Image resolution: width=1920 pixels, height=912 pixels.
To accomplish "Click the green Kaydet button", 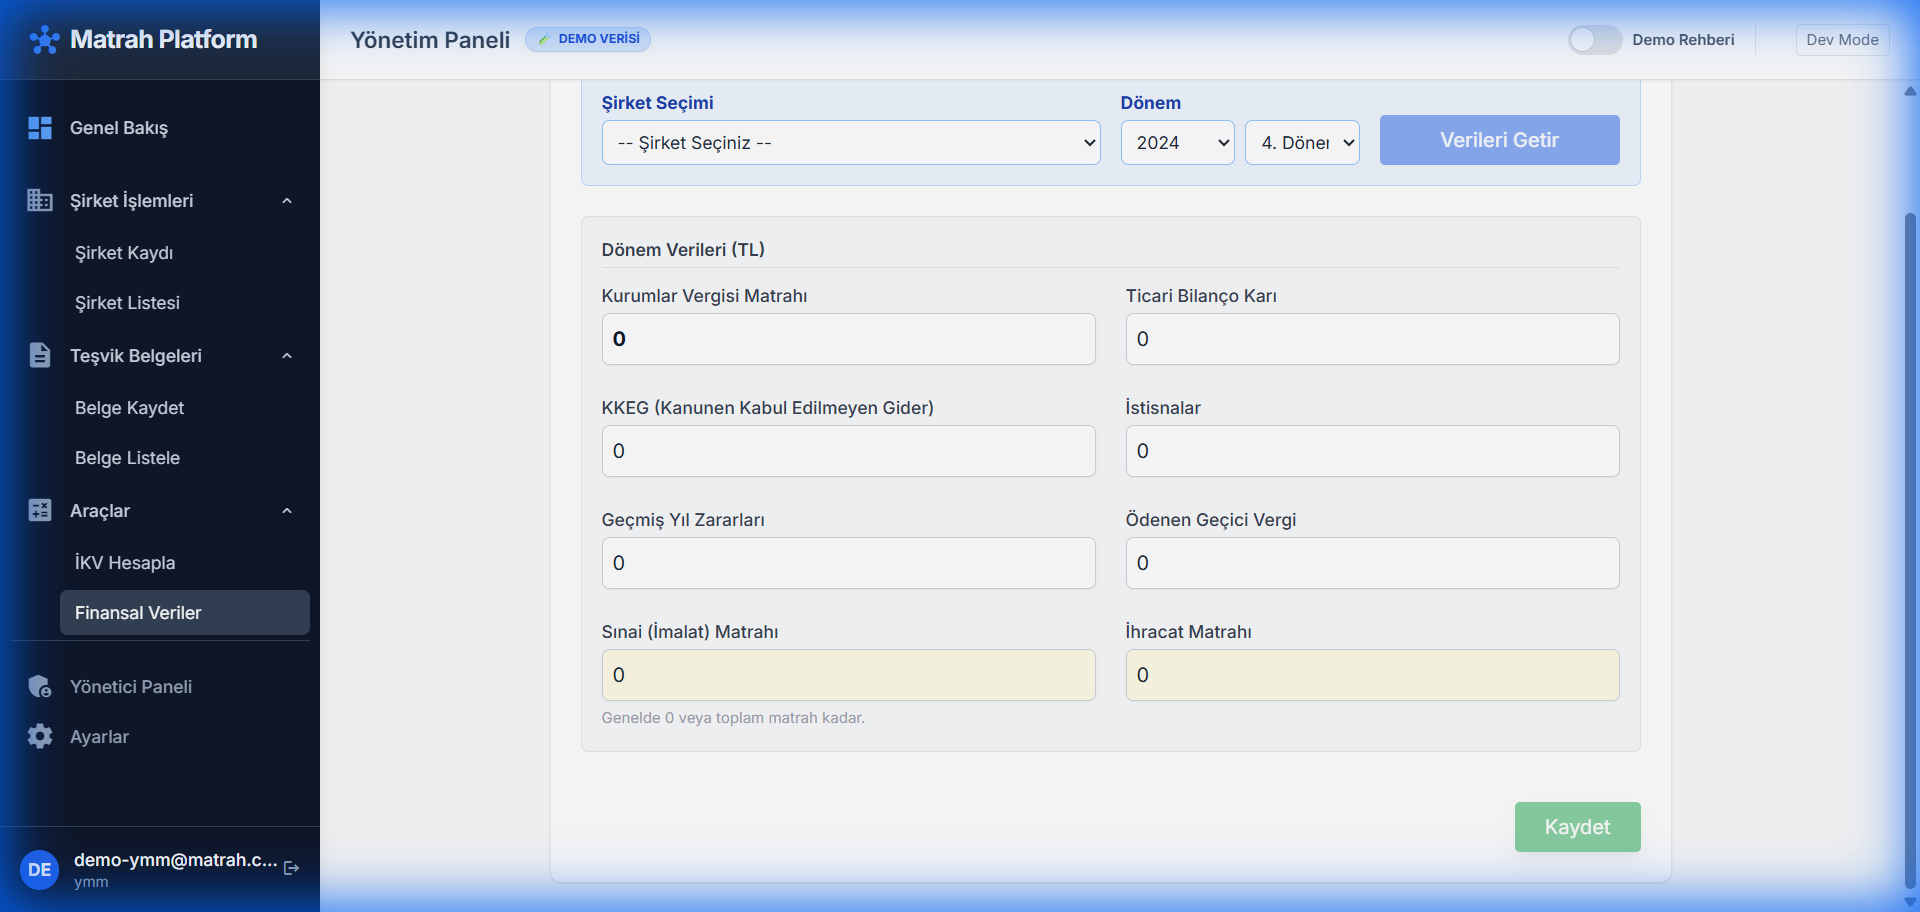I will (1577, 827).
